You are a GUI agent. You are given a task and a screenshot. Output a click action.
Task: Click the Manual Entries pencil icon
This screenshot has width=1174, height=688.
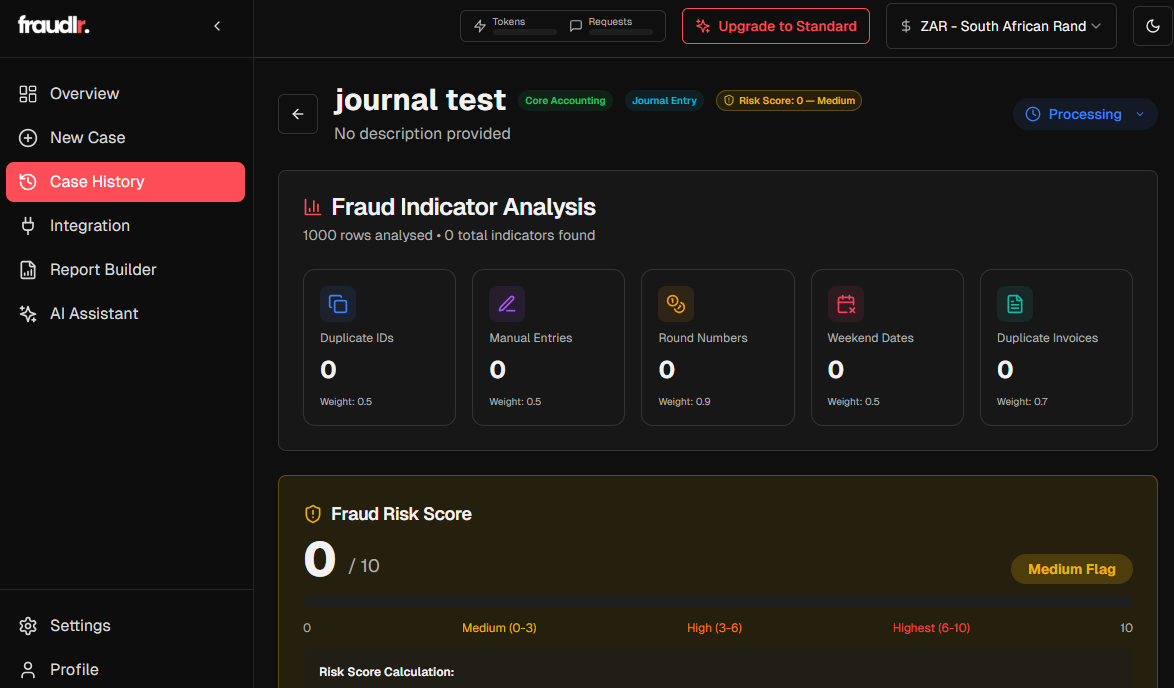point(507,304)
